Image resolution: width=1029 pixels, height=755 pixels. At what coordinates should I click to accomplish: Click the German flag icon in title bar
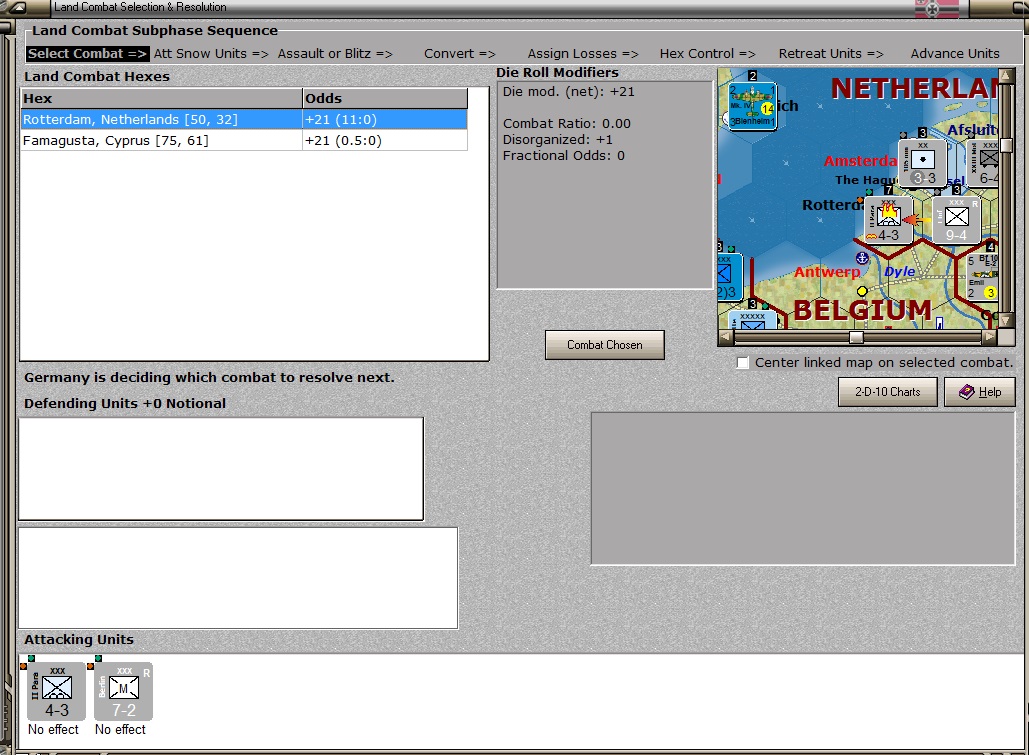click(x=936, y=8)
